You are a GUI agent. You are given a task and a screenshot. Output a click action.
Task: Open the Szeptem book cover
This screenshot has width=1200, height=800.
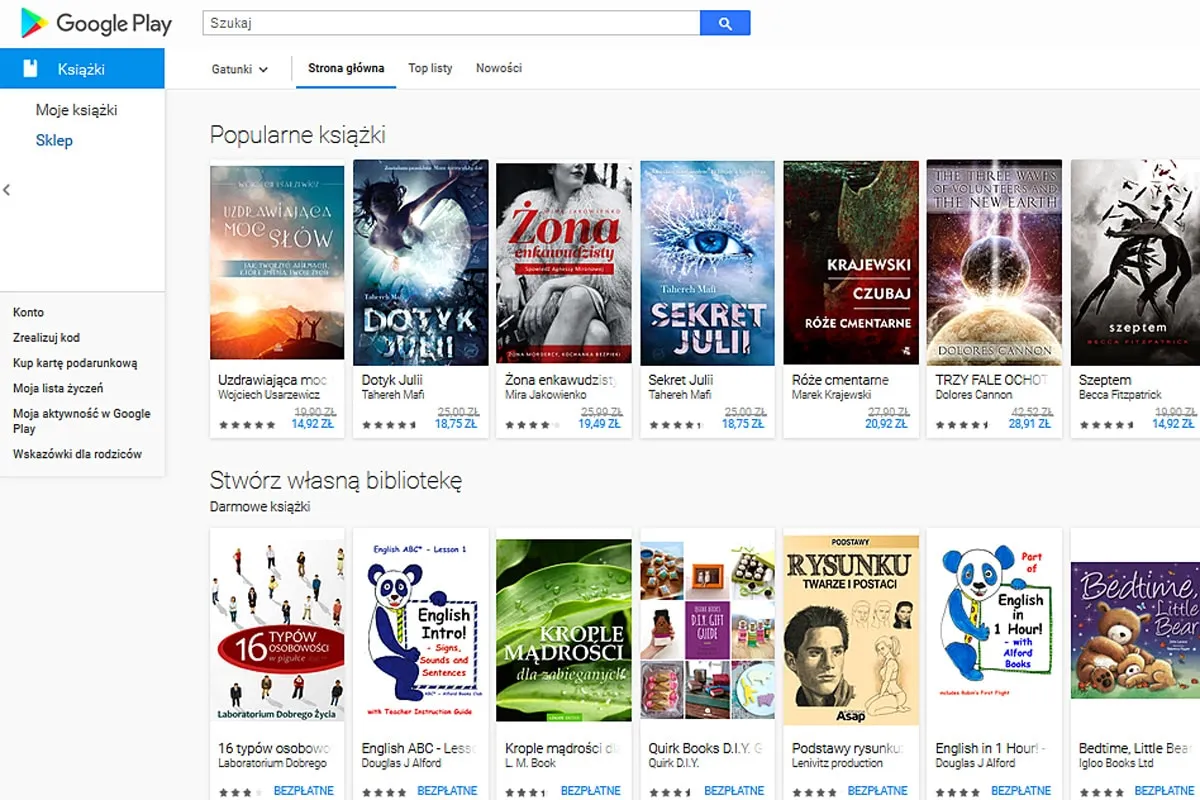tap(1135, 262)
